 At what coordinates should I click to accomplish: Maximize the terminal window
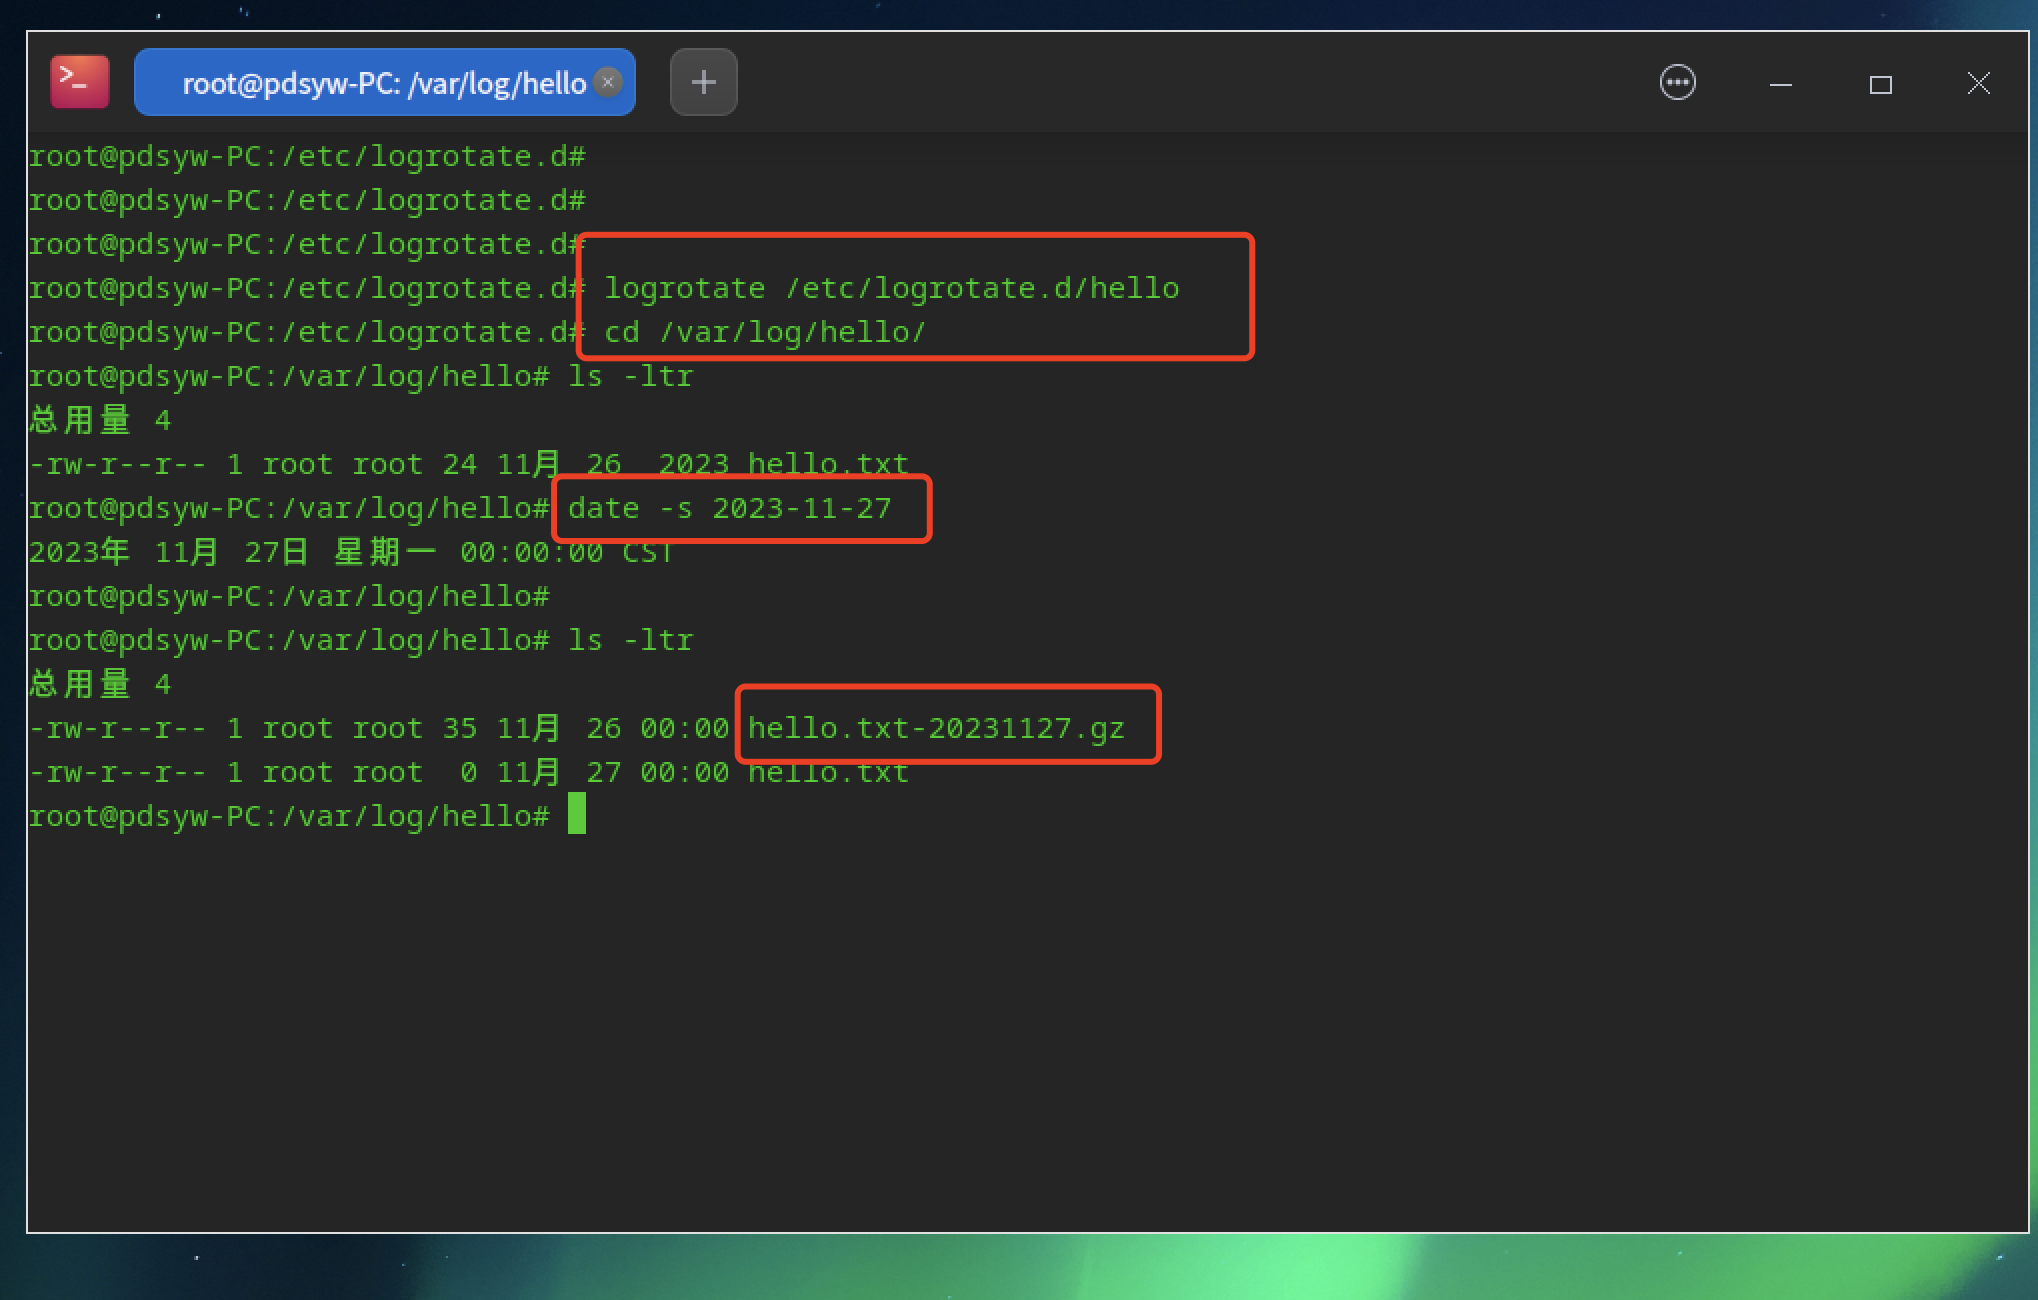(1880, 85)
